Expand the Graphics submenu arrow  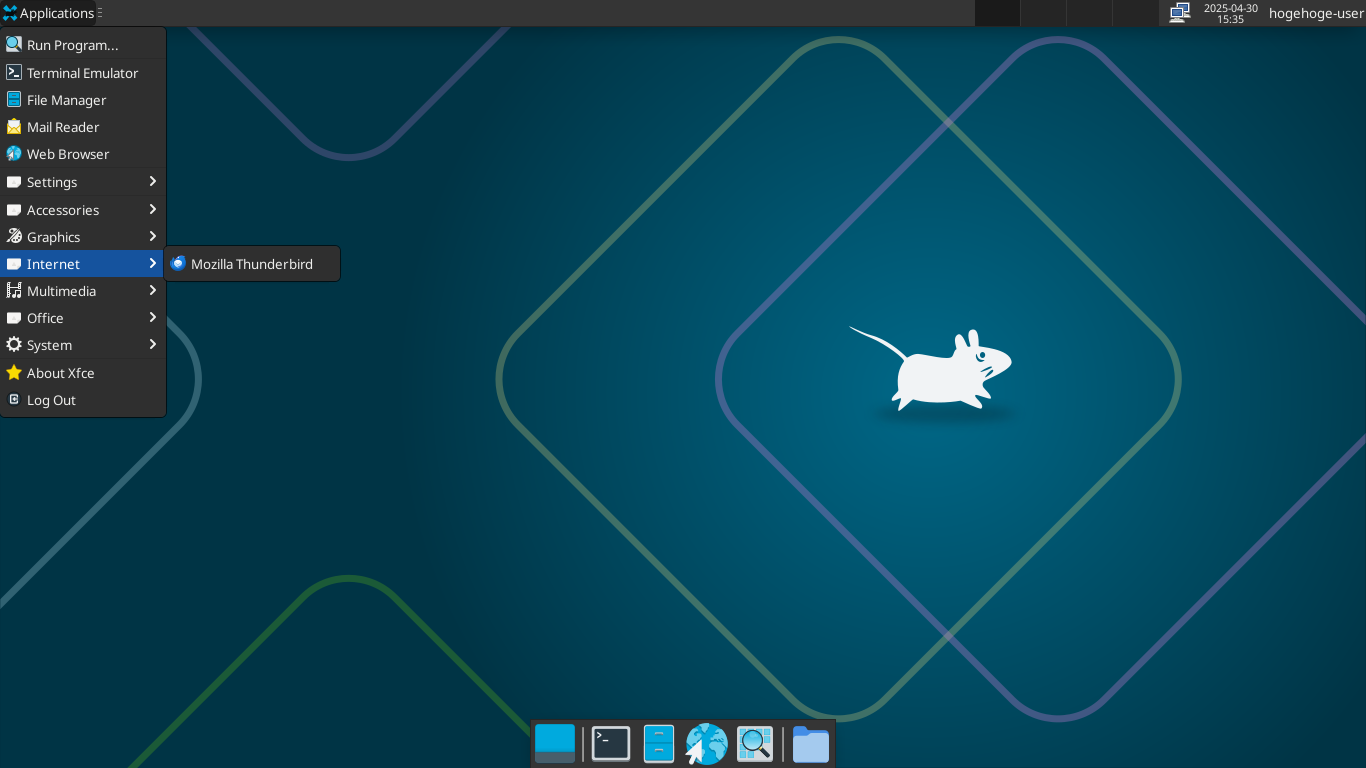153,236
